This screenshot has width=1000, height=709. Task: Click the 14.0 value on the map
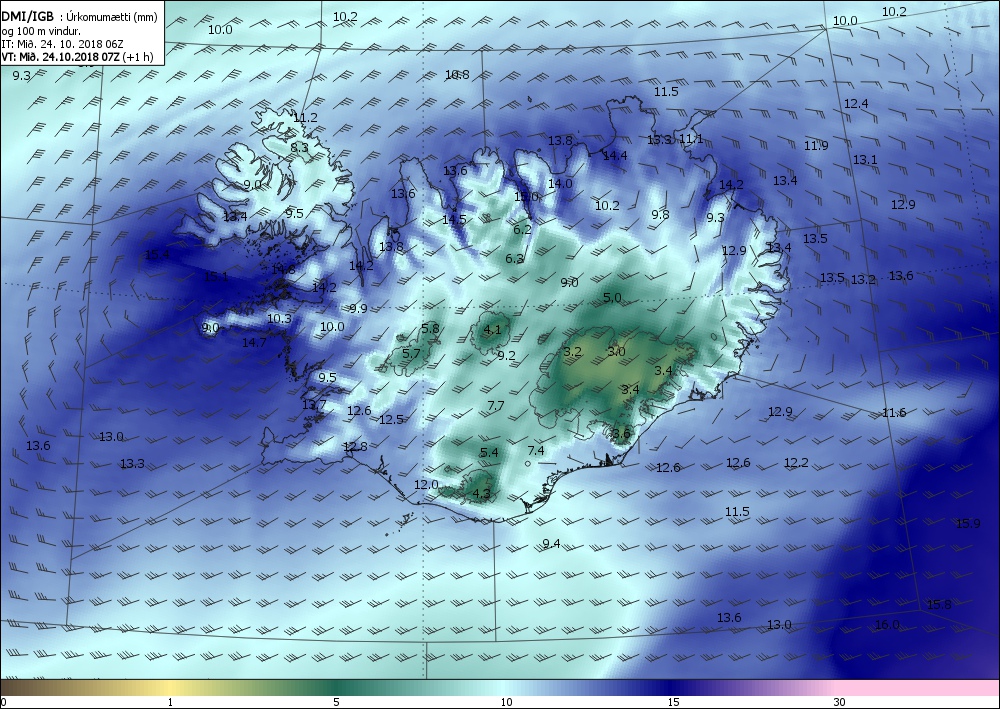(x=560, y=183)
